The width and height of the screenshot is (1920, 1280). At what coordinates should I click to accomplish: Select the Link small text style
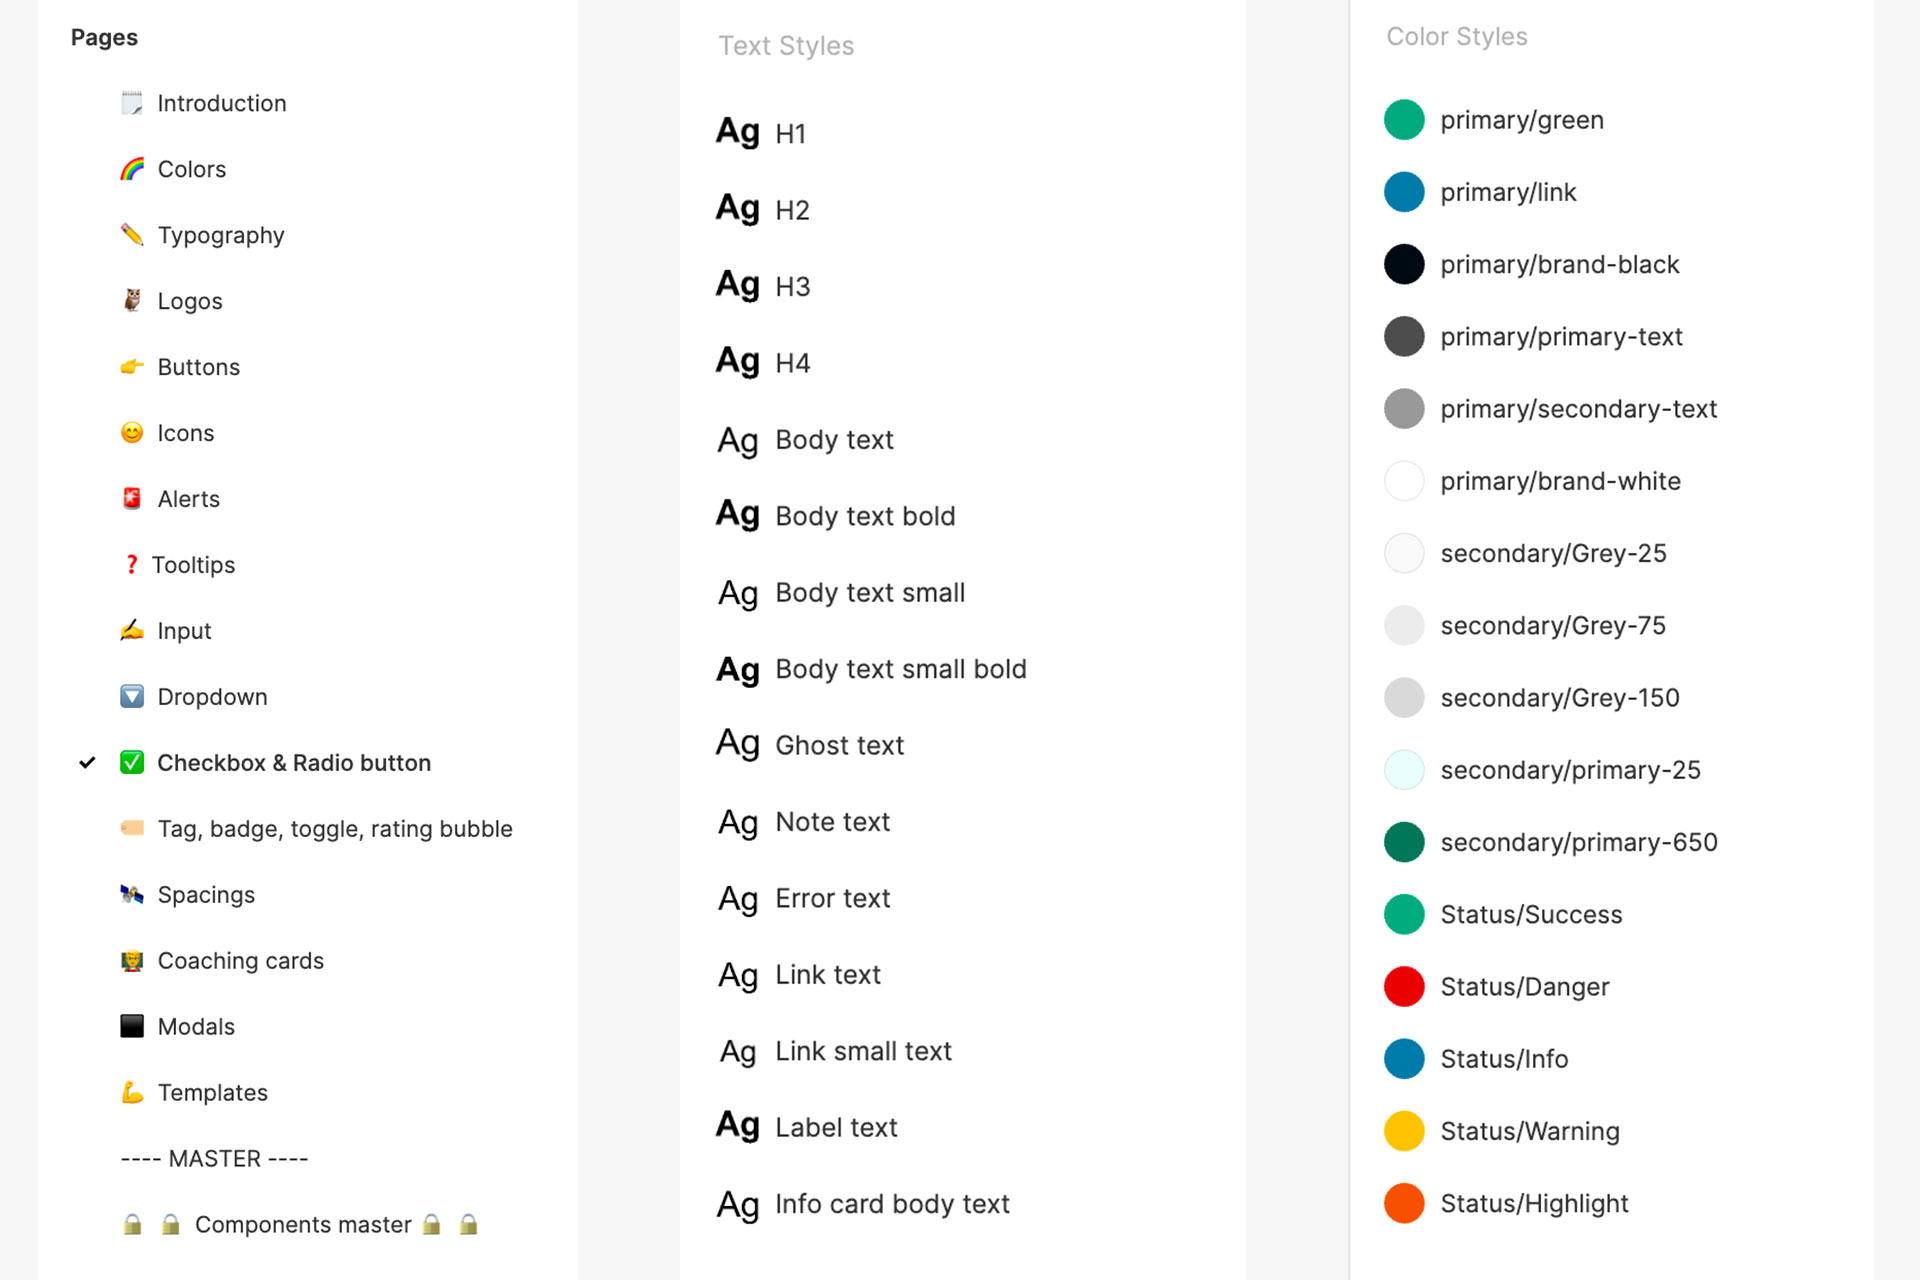864,1051
